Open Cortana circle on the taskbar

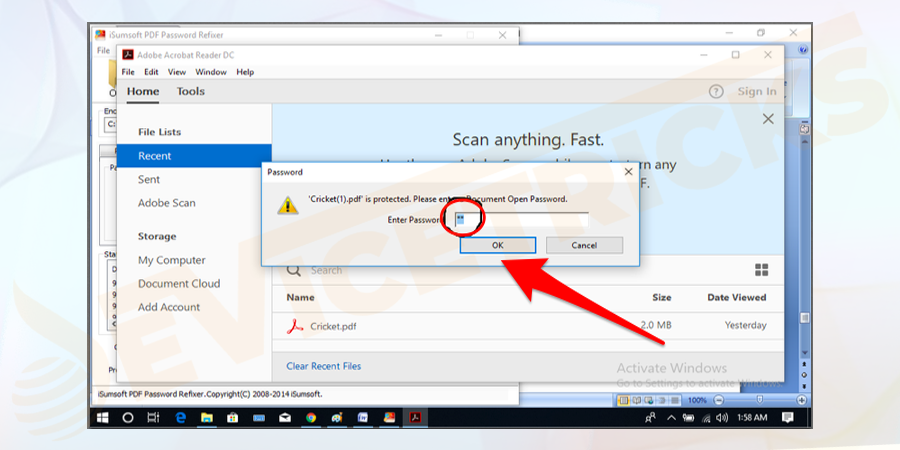pos(129,418)
